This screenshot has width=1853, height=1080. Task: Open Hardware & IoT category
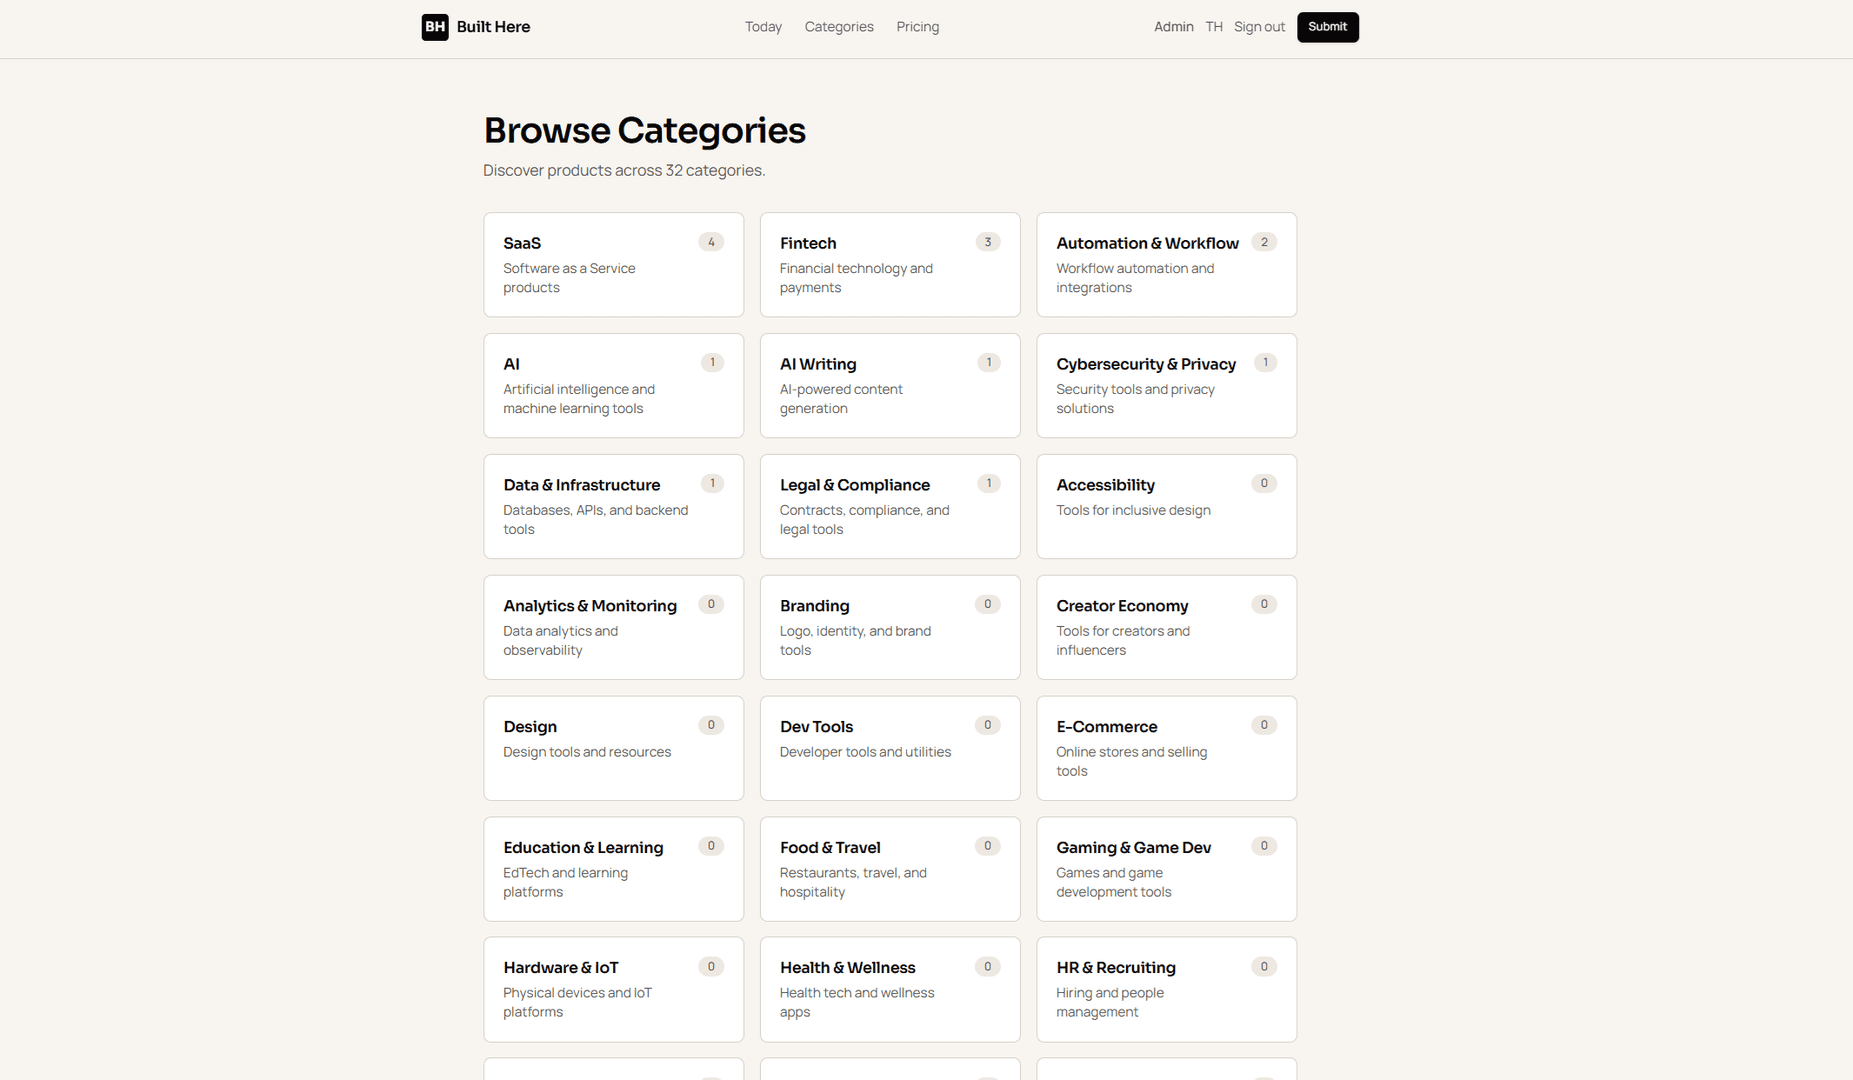point(614,990)
